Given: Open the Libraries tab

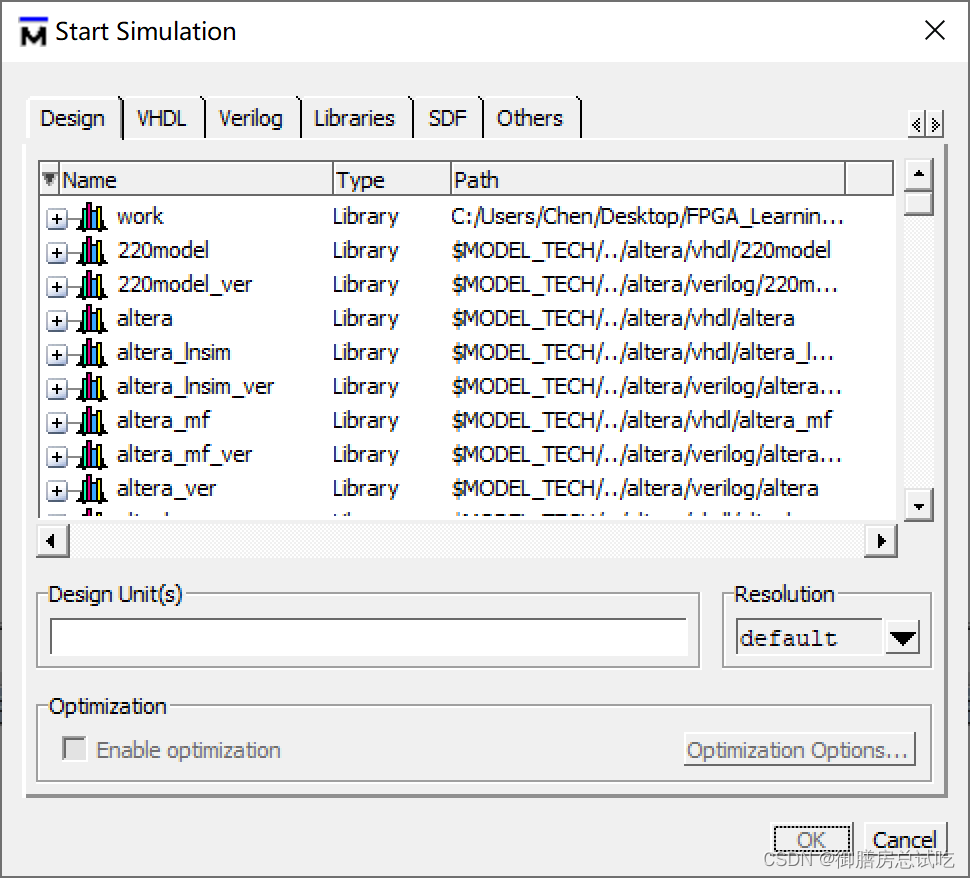Looking at the screenshot, I should 354,118.
